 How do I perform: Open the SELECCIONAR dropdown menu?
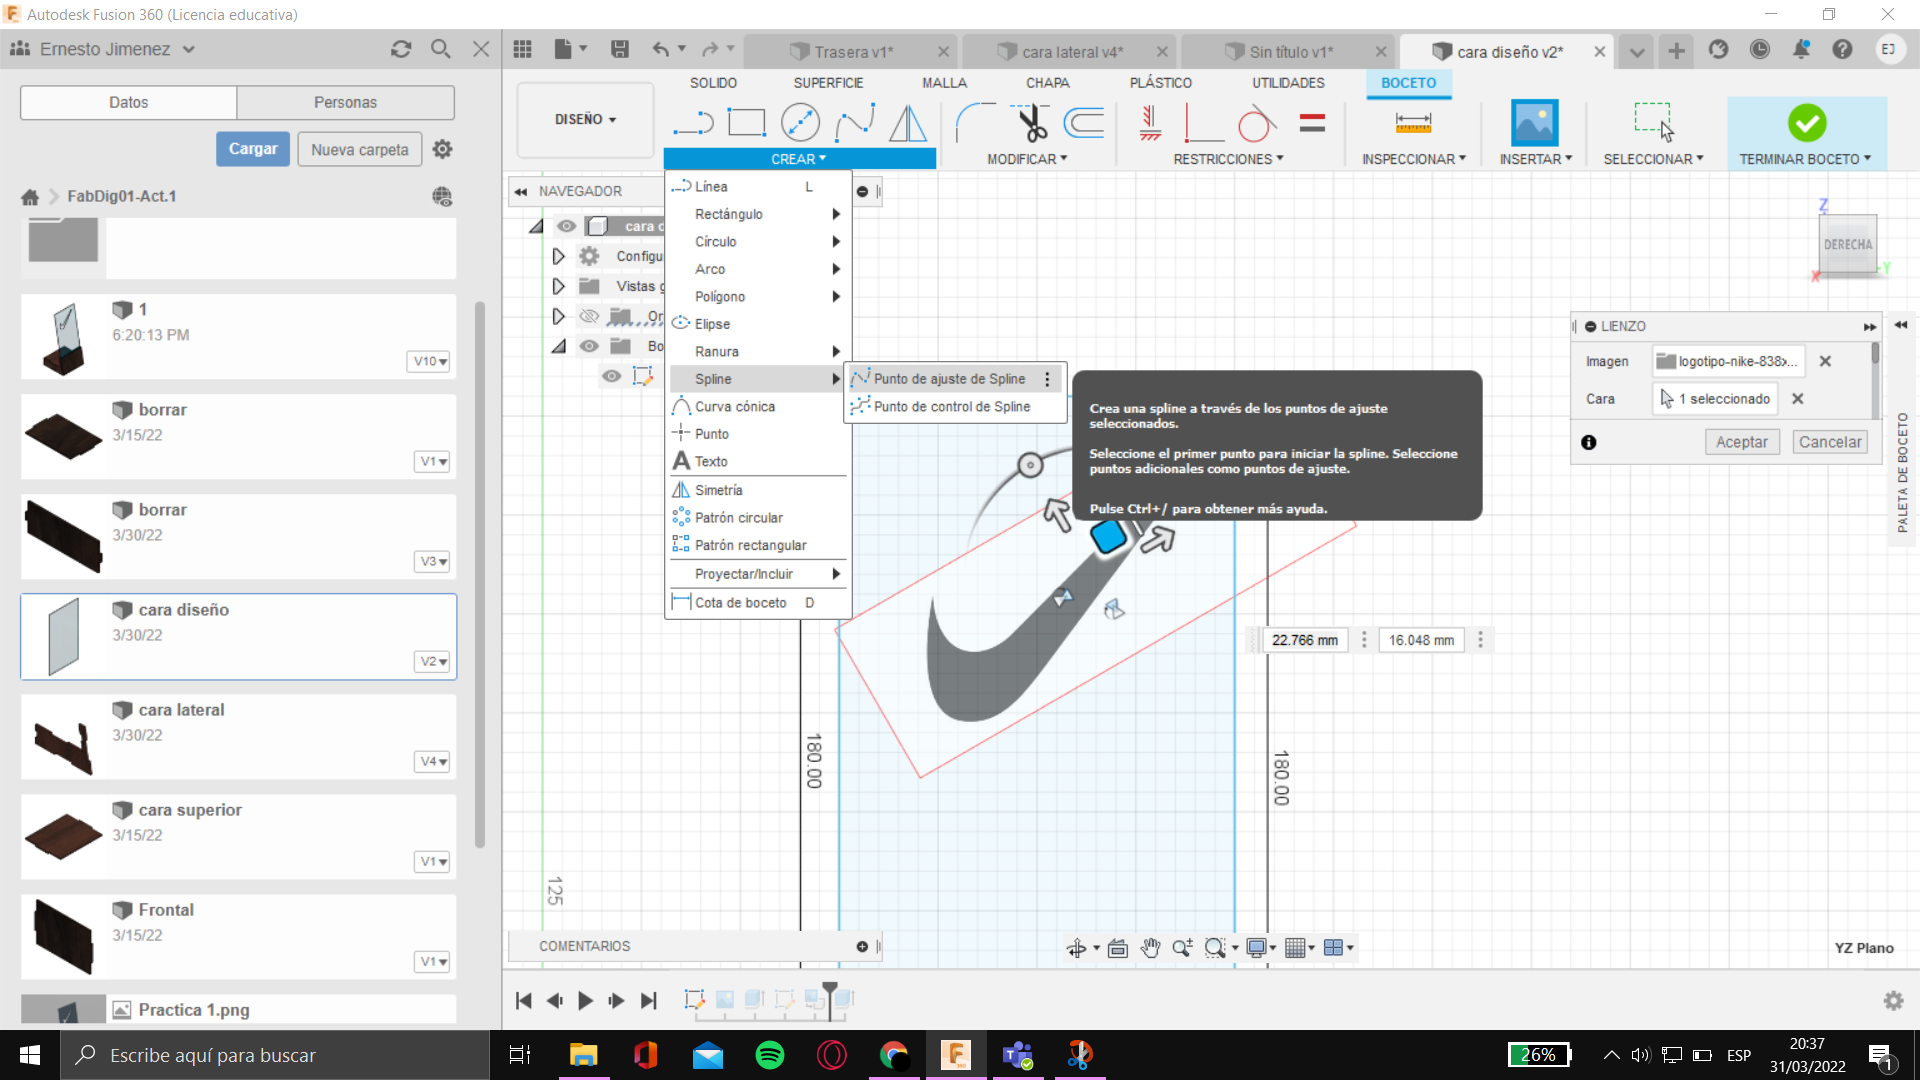point(1653,159)
